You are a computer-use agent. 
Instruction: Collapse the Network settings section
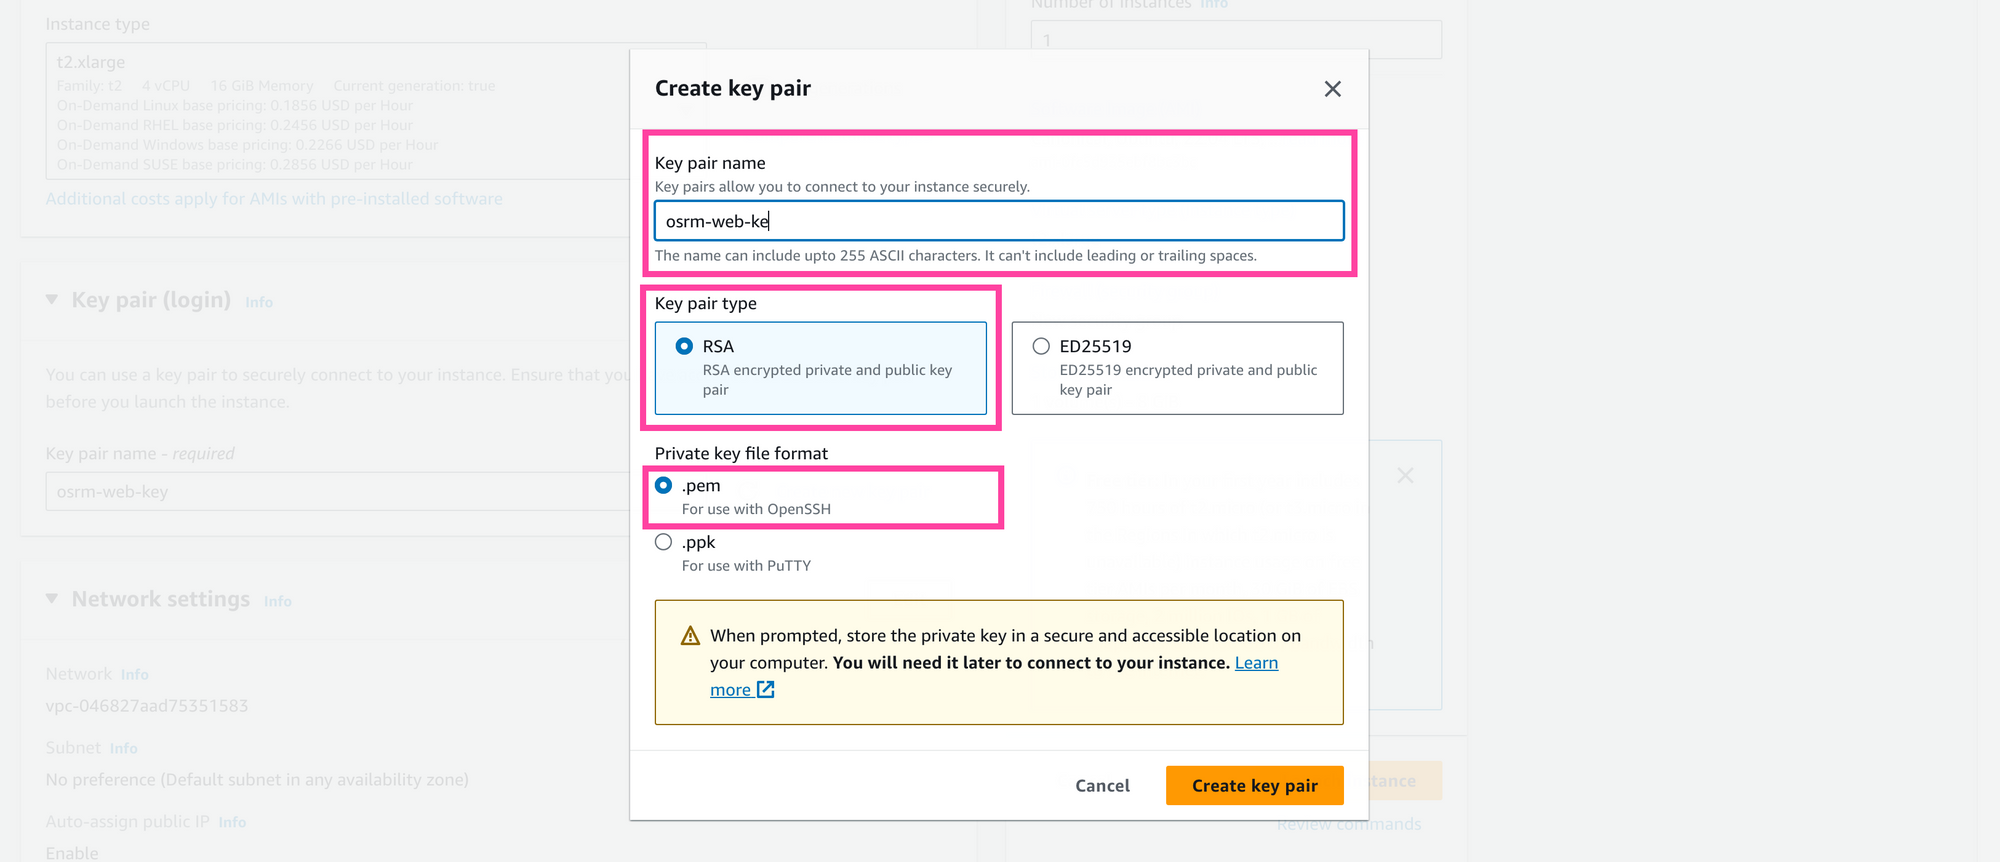52,598
